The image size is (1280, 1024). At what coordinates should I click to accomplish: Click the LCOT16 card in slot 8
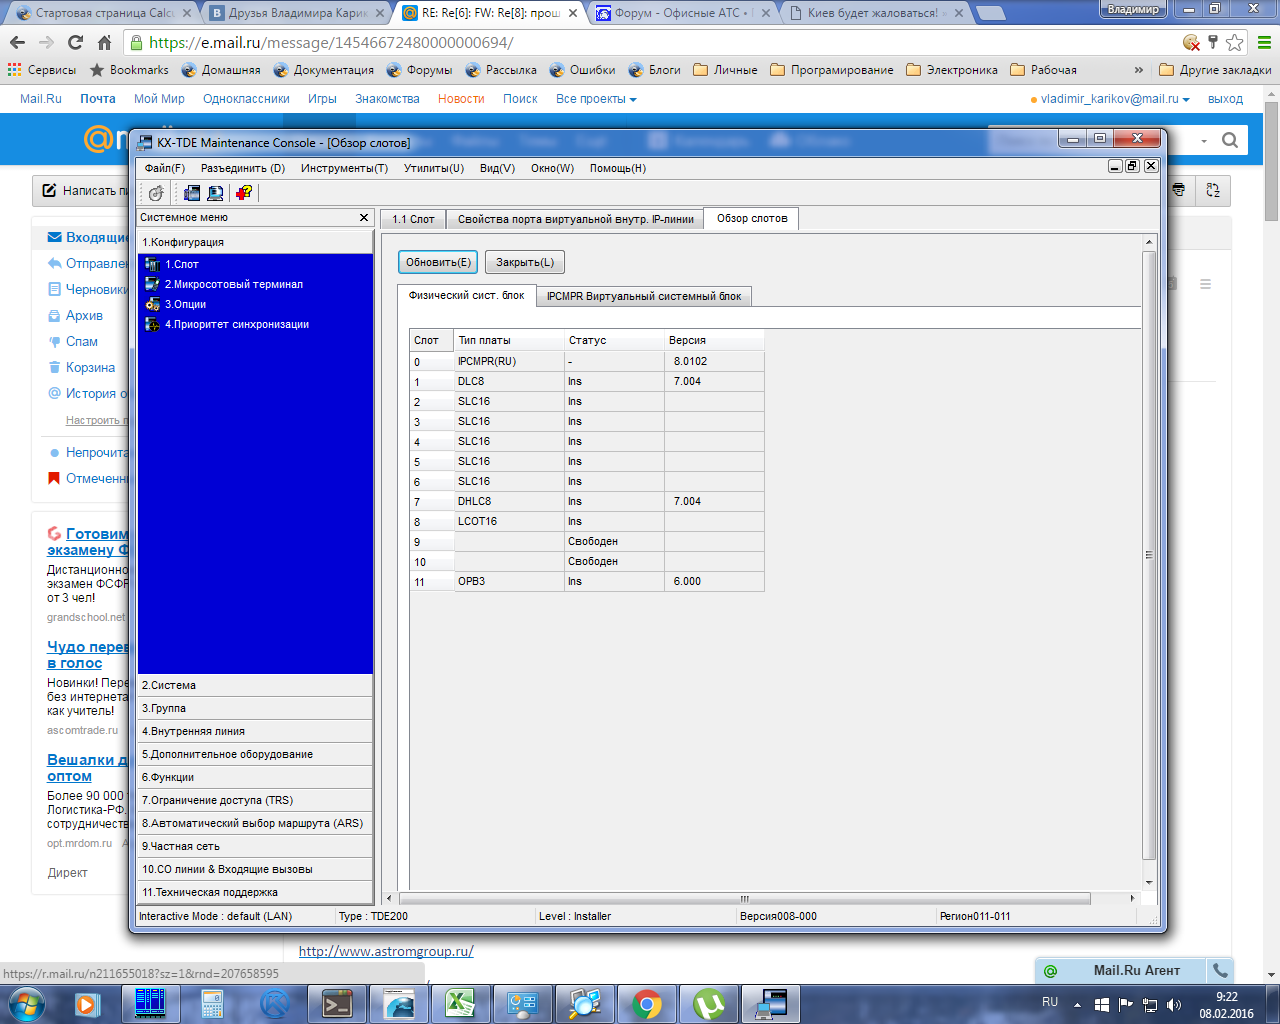509,521
